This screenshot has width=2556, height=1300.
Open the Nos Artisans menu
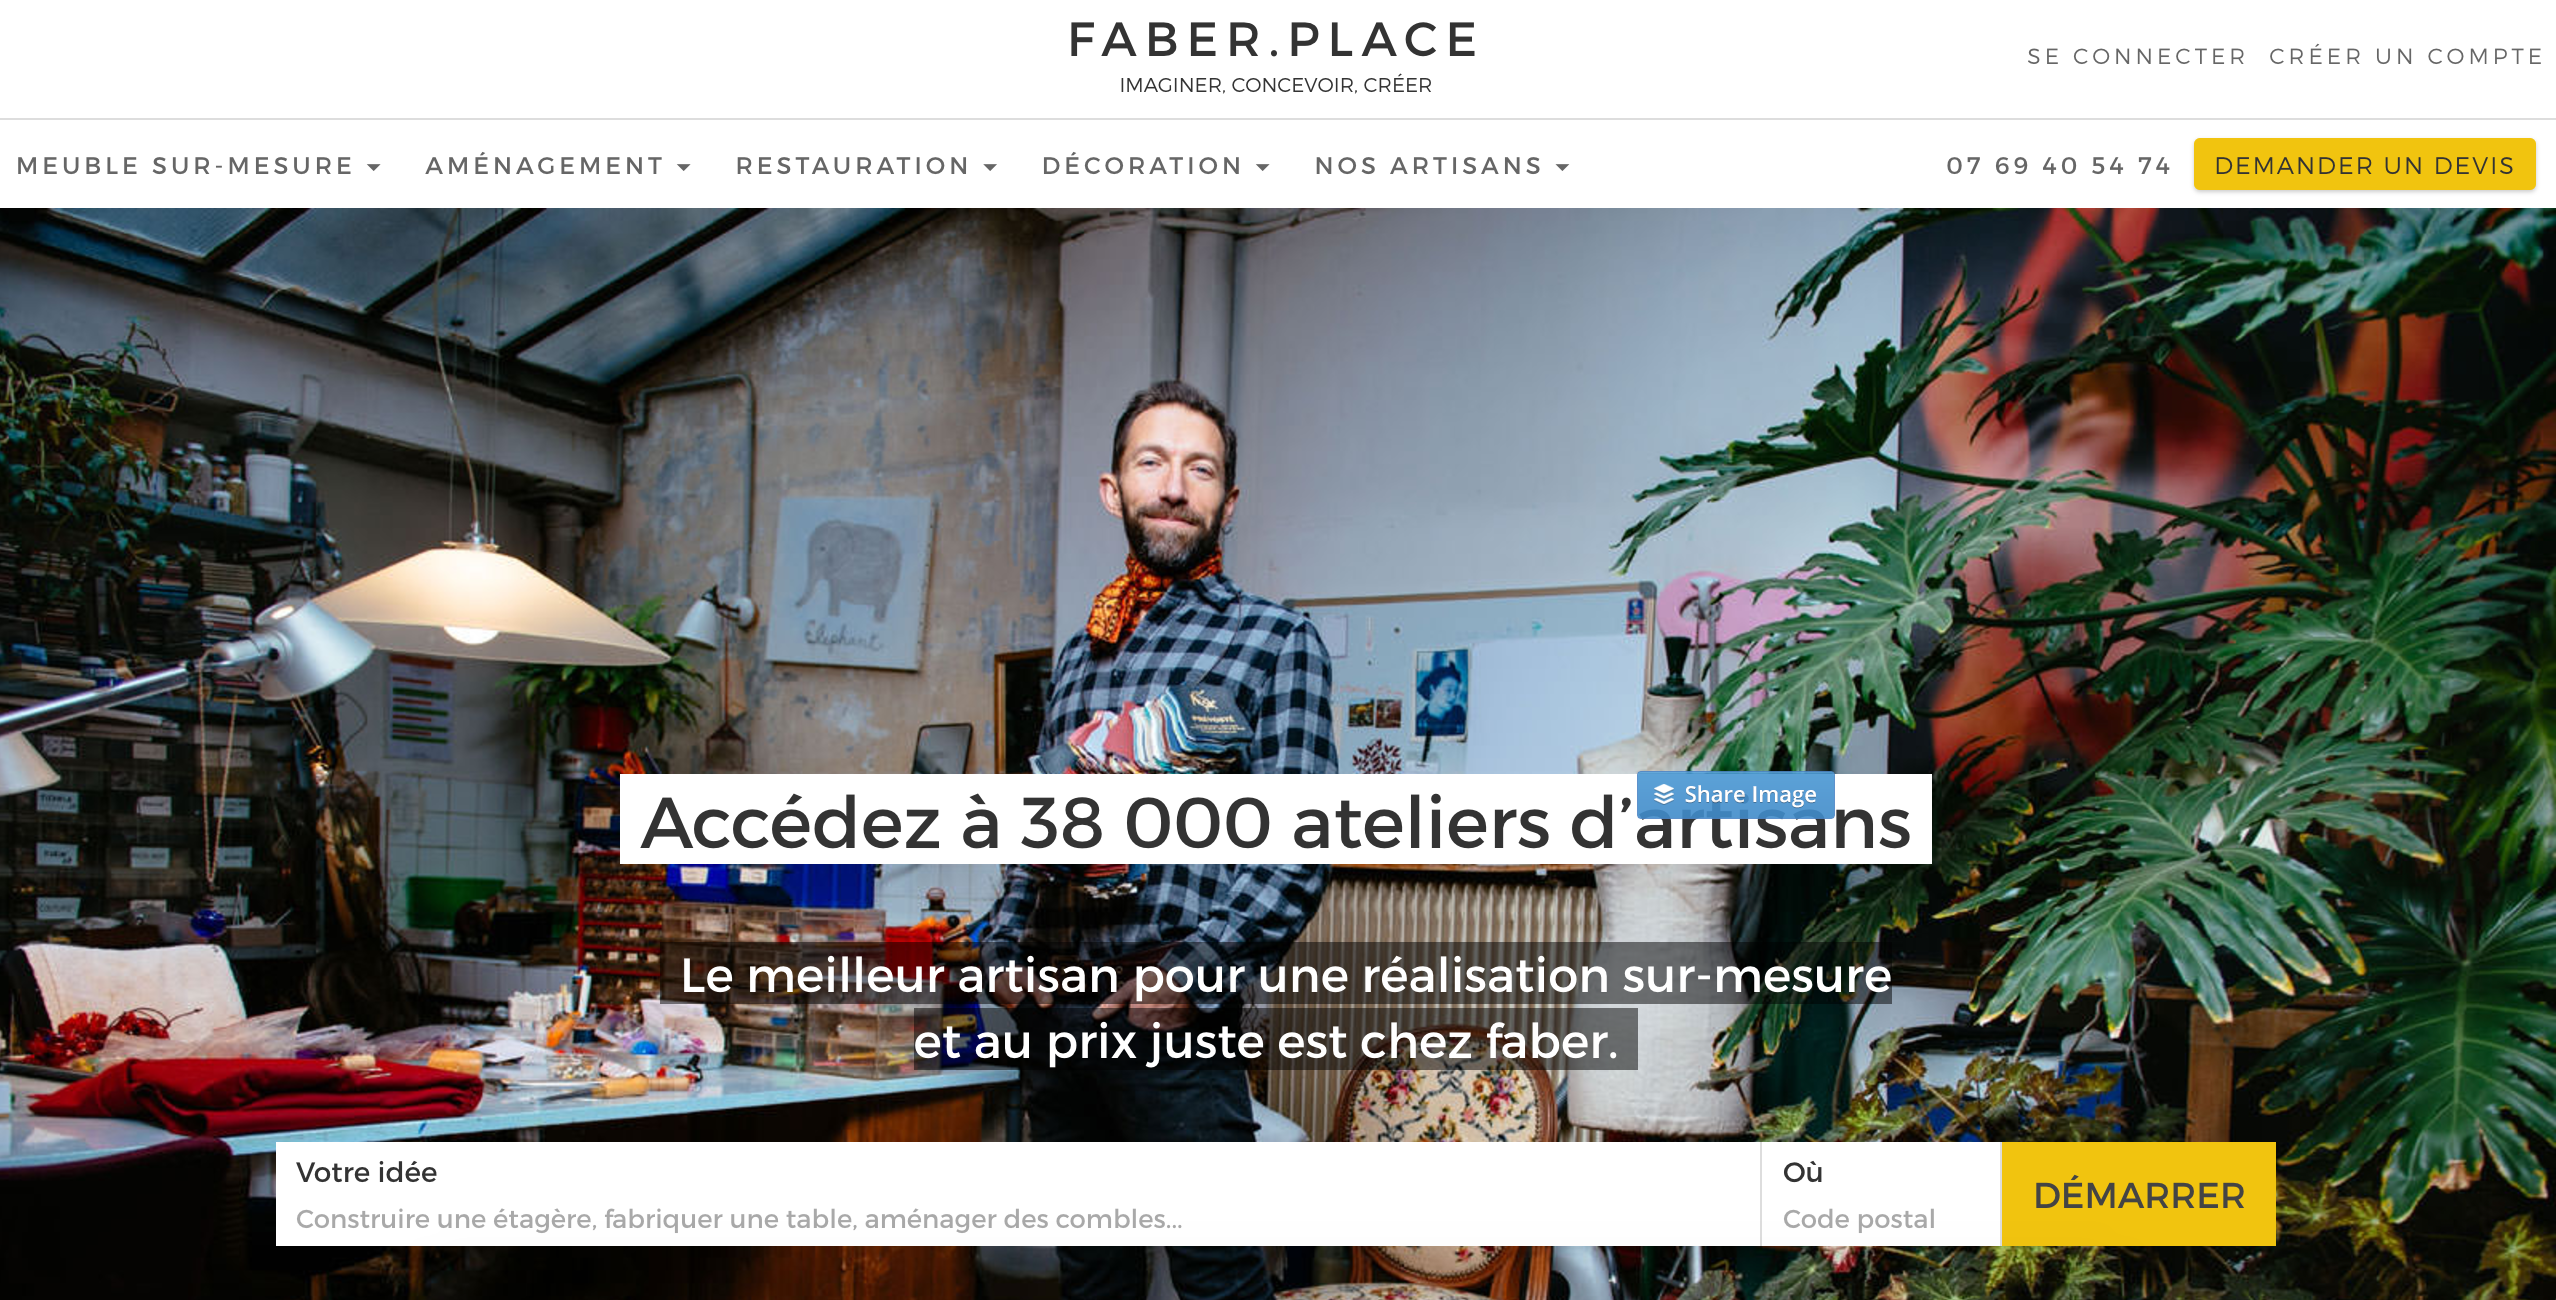coord(1442,166)
